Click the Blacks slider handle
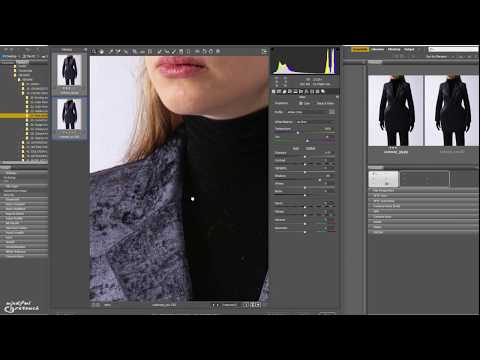The height and width of the screenshot is (360, 480). point(305,195)
